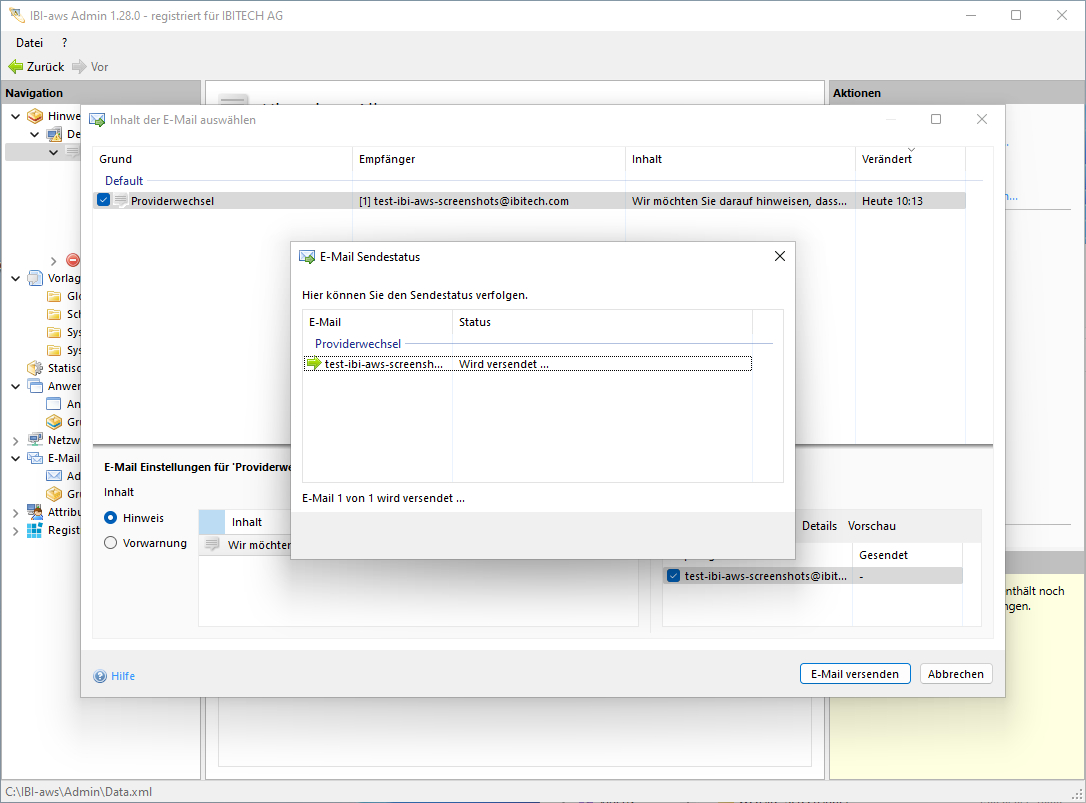The height and width of the screenshot is (803, 1086).
Task: Click the green arrow icon in send status row
Action: pos(315,364)
